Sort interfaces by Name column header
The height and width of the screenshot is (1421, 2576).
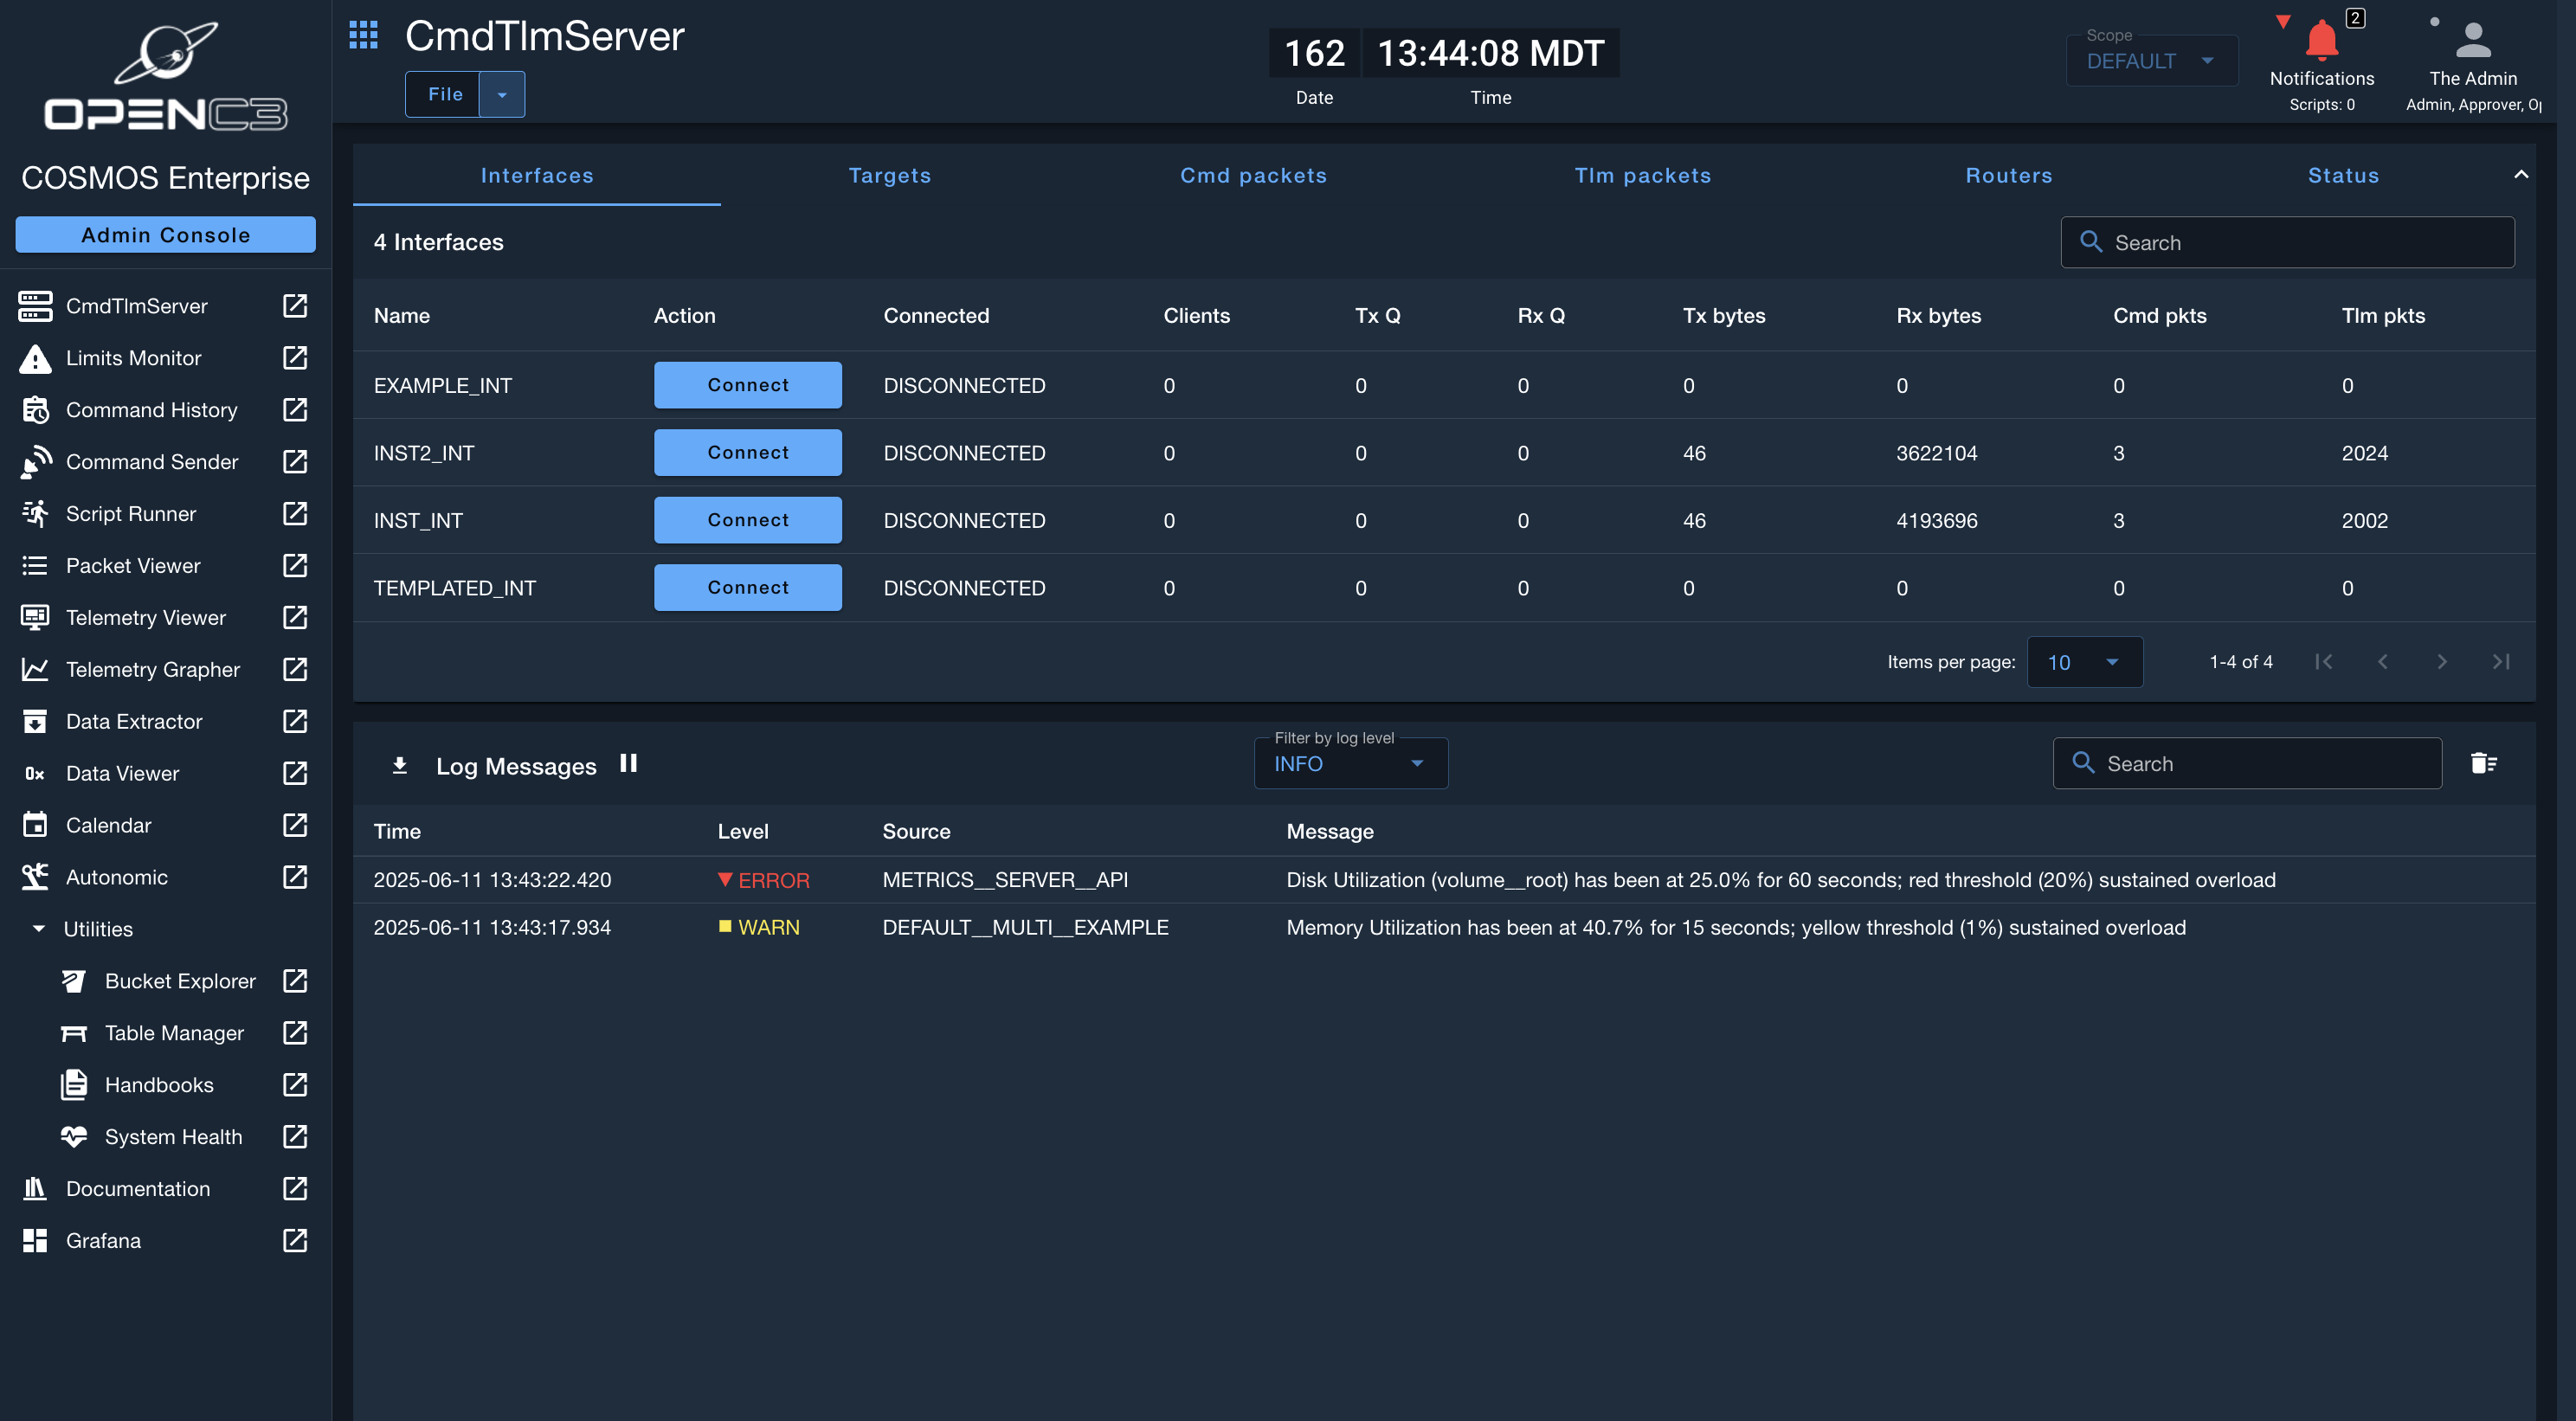pyautogui.click(x=402, y=316)
